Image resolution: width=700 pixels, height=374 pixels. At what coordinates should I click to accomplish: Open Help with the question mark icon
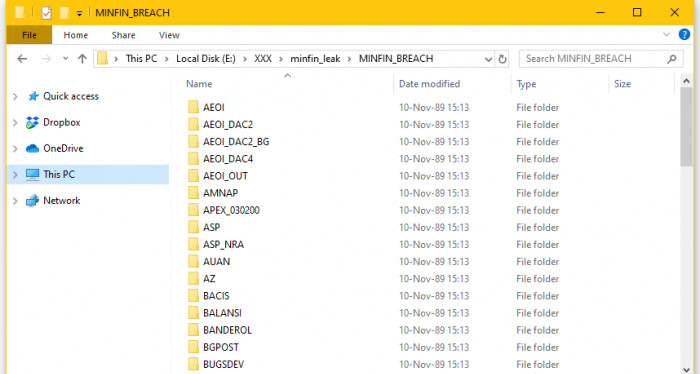pos(684,34)
